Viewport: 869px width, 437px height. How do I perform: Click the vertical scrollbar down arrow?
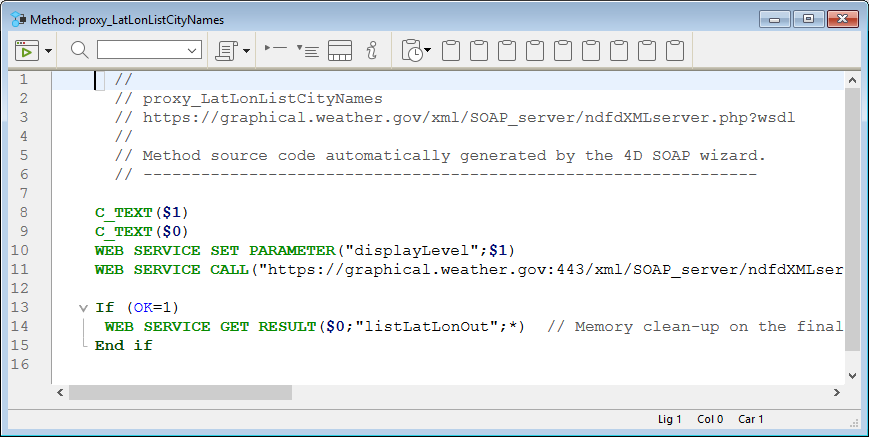coord(852,376)
